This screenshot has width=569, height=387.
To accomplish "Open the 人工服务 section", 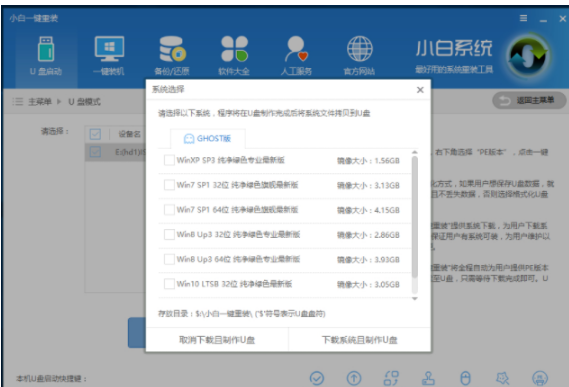I will pyautogui.click(x=296, y=56).
